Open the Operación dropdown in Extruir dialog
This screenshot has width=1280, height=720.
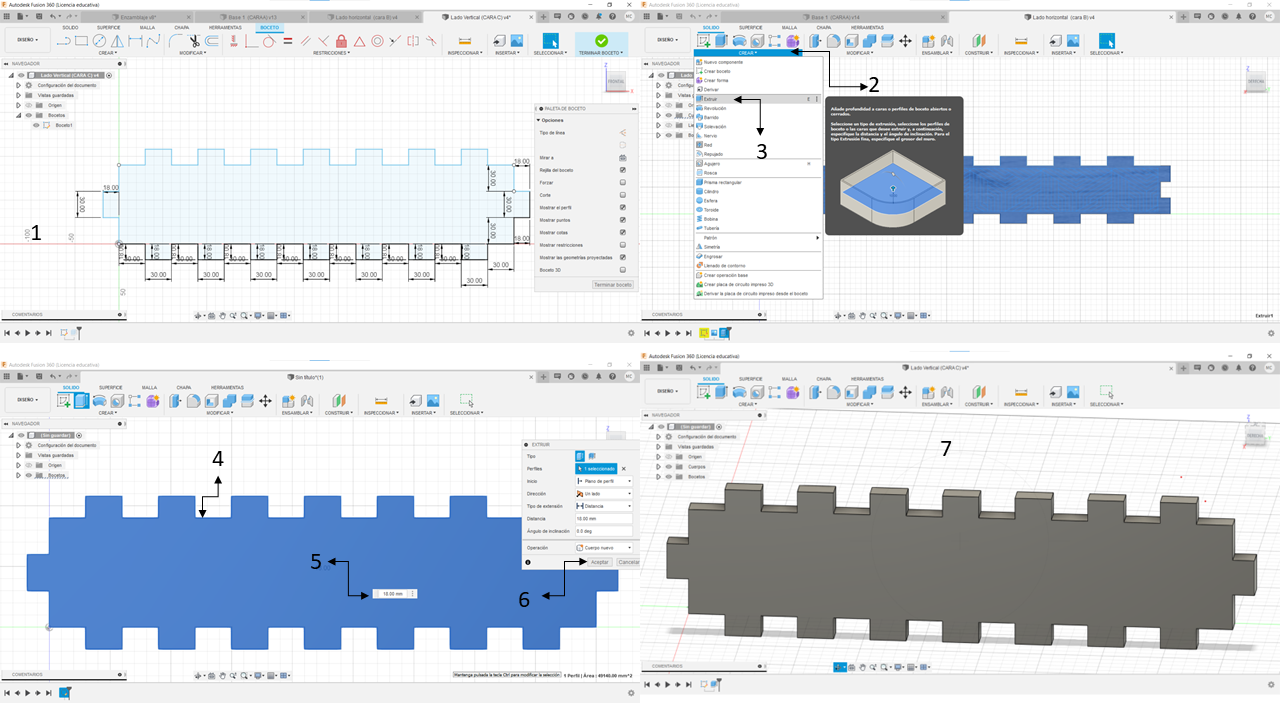pos(604,548)
